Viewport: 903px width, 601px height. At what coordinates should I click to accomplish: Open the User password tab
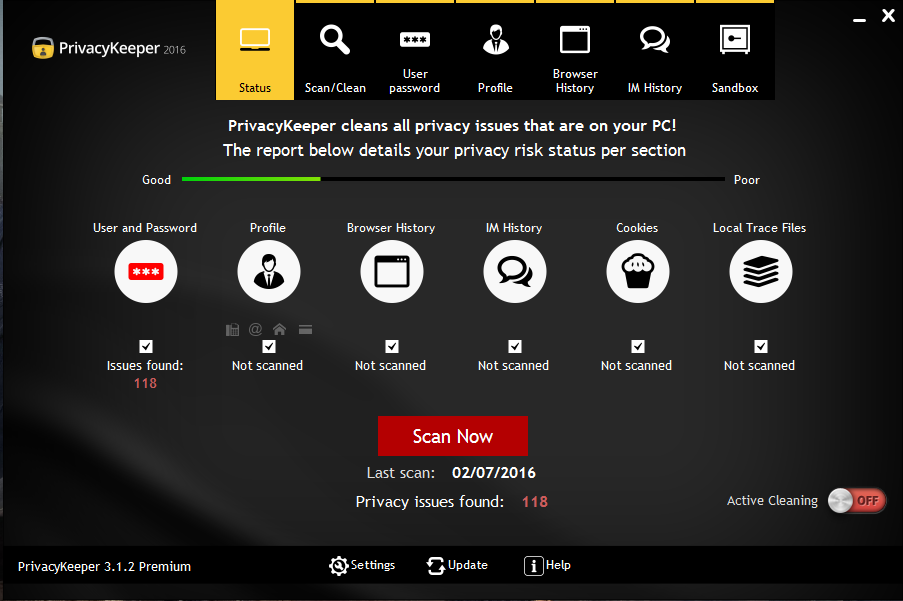click(x=415, y=51)
